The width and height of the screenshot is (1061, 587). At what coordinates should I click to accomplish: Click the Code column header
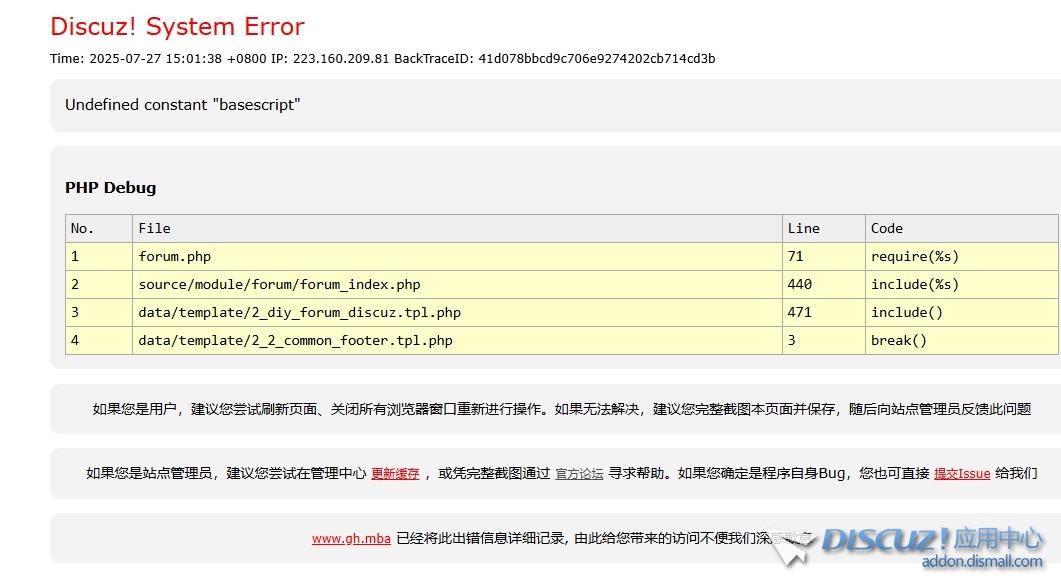pos(962,229)
